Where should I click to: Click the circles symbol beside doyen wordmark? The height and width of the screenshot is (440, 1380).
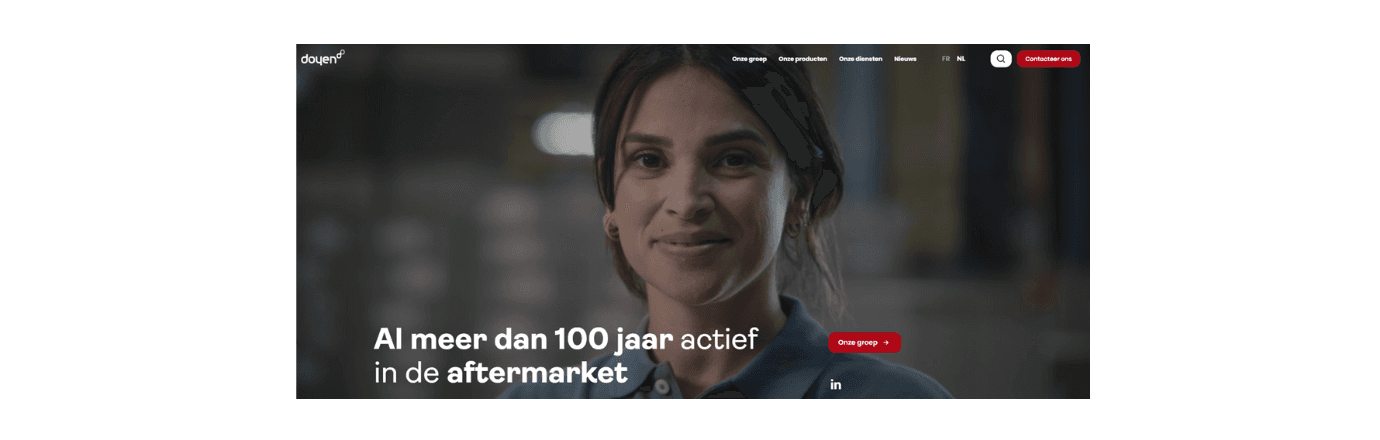coord(340,54)
